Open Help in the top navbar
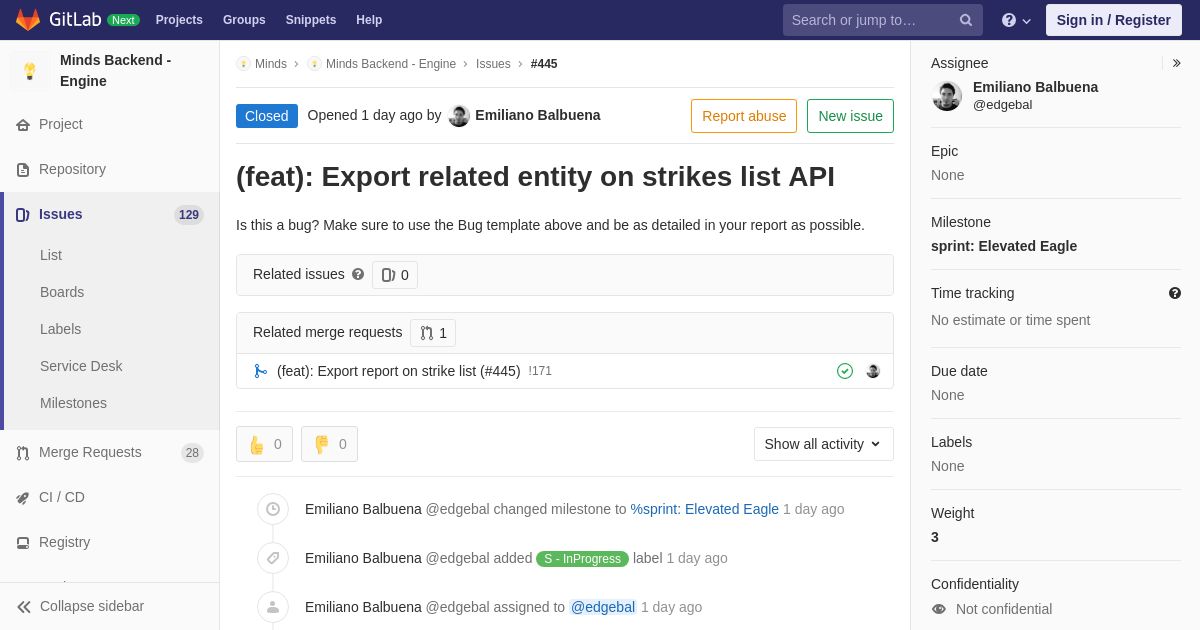This screenshot has height=630, width=1200. click(369, 20)
